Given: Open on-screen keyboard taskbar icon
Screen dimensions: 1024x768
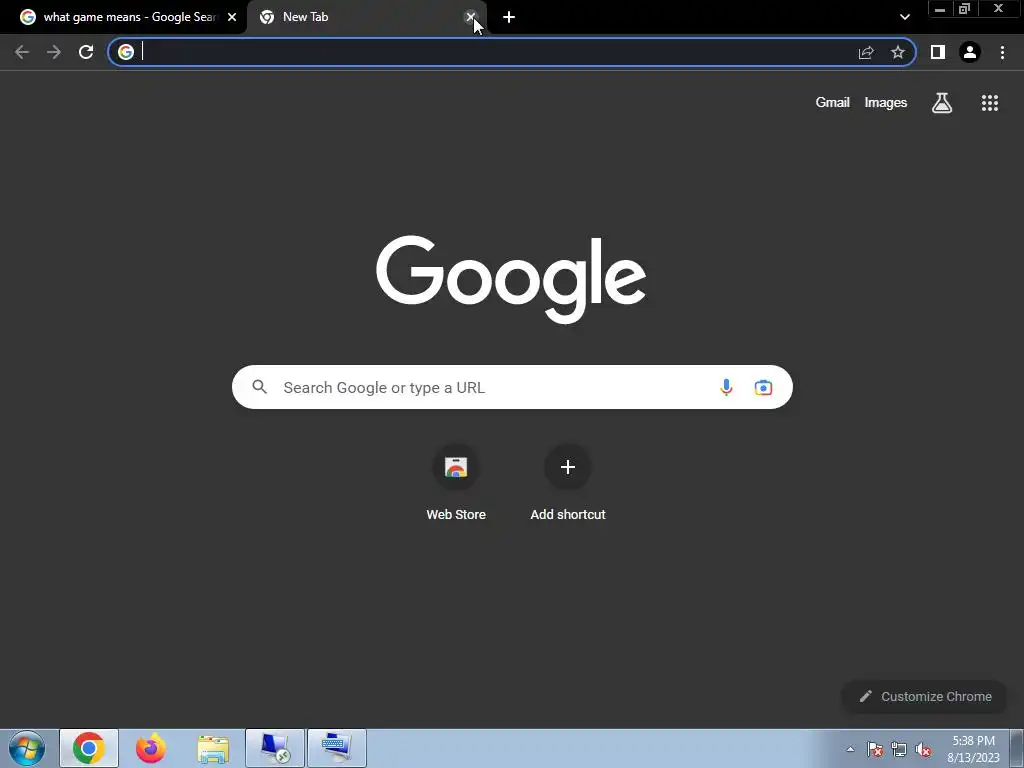Looking at the screenshot, I should coord(337,748).
